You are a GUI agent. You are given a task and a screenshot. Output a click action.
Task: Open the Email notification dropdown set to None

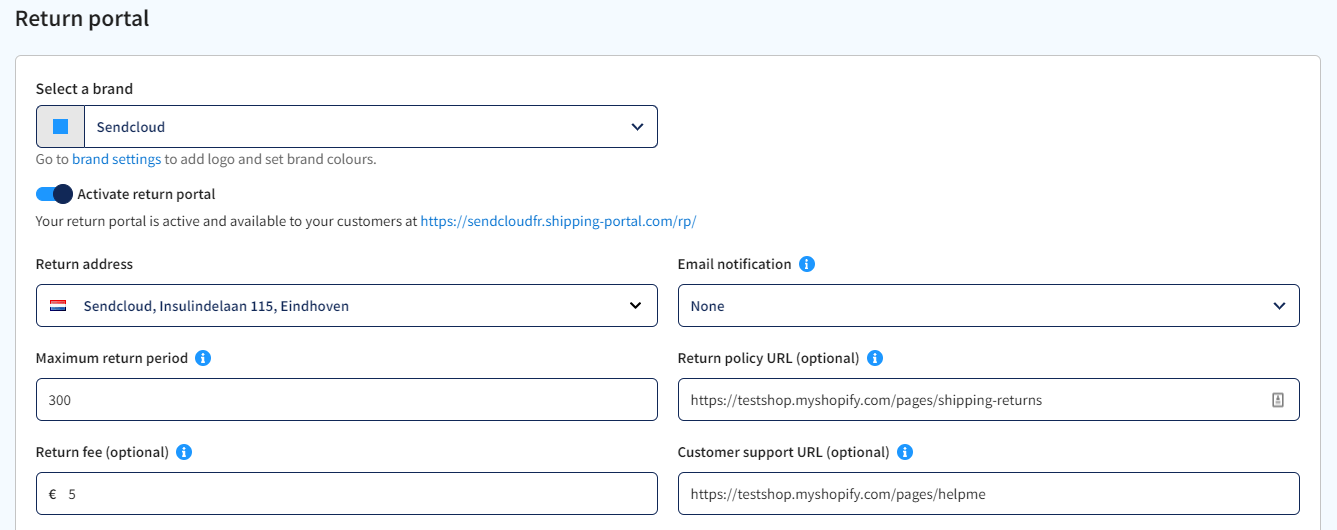[x=989, y=306]
